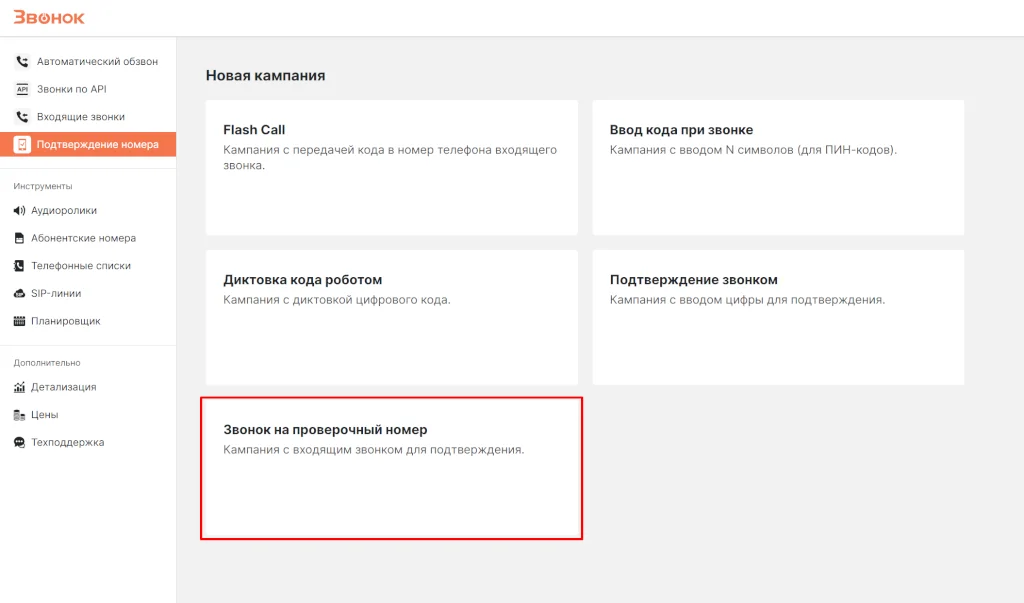
Task: Click the Детализация chart icon
Action: [20, 387]
